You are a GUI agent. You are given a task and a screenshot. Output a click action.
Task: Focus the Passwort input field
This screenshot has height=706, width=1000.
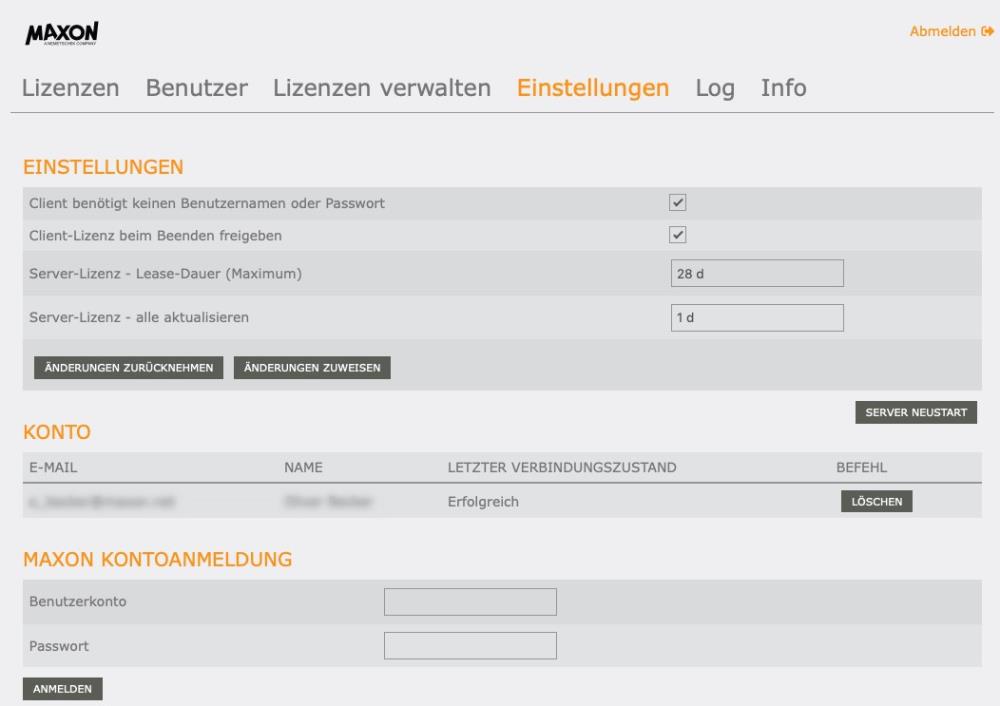point(470,646)
